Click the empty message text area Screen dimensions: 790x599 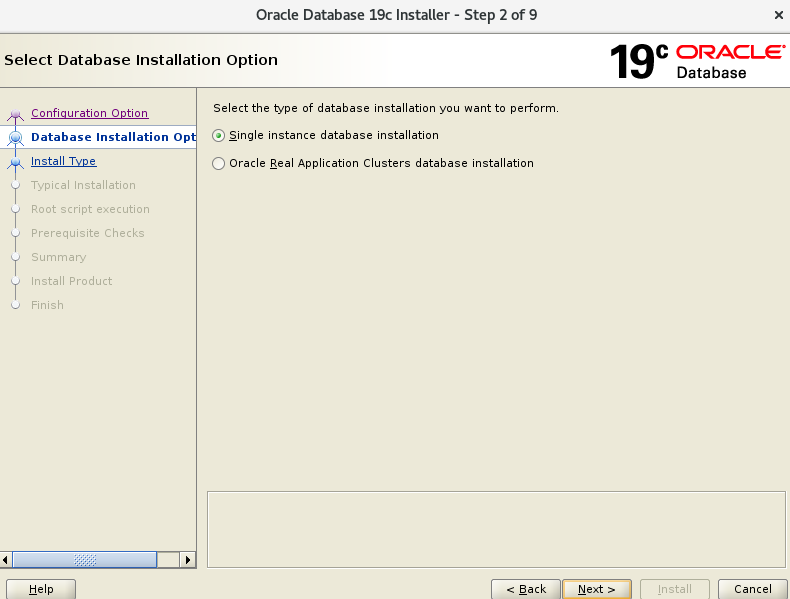pyautogui.click(x=496, y=529)
